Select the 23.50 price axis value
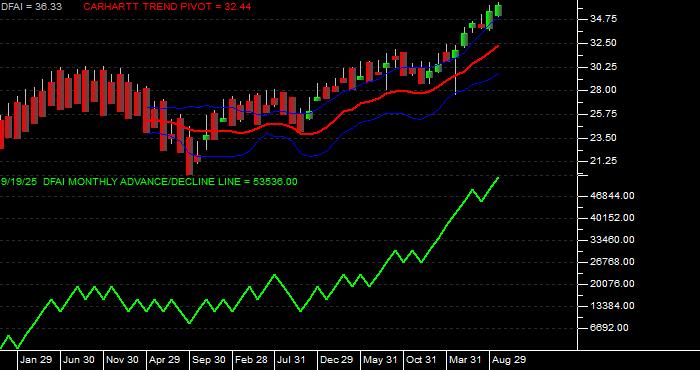Viewport: 700px width, 370px height. [x=604, y=137]
